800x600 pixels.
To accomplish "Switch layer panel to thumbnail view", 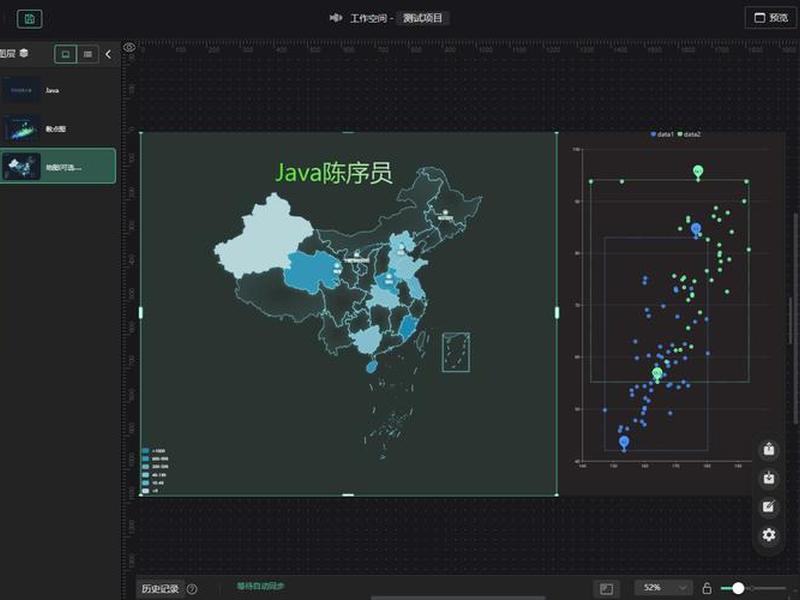I will coord(65,54).
